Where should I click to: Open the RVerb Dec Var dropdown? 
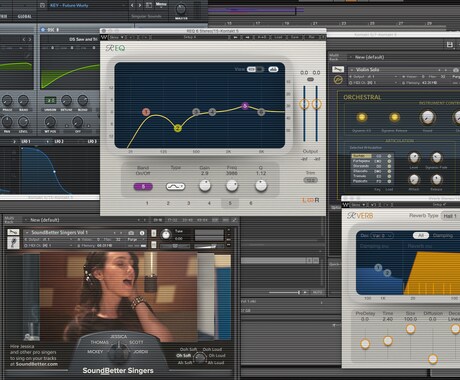click(x=382, y=235)
